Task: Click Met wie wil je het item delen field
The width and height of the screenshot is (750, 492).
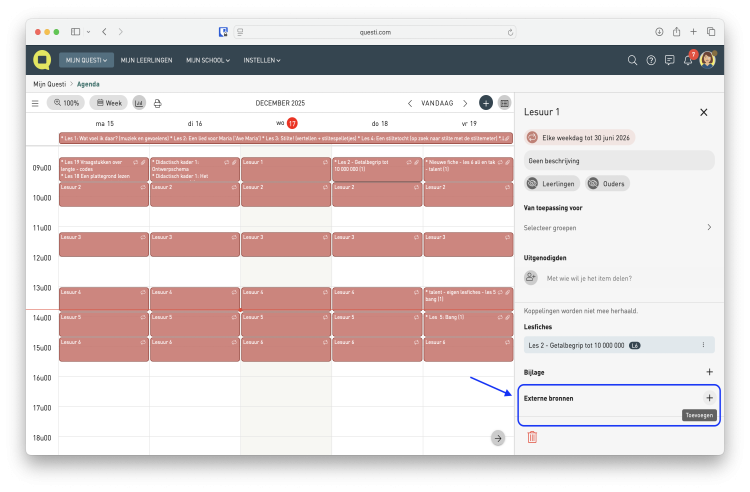Action: (x=589, y=278)
